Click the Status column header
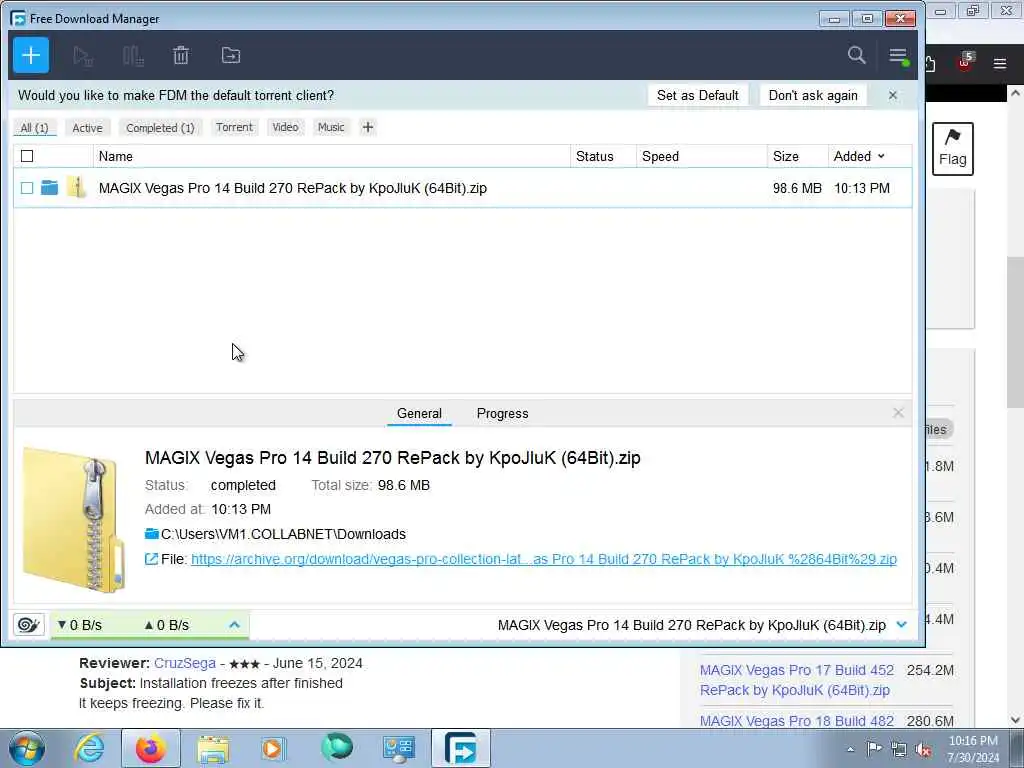The width and height of the screenshot is (1024, 768). pyautogui.click(x=603, y=156)
